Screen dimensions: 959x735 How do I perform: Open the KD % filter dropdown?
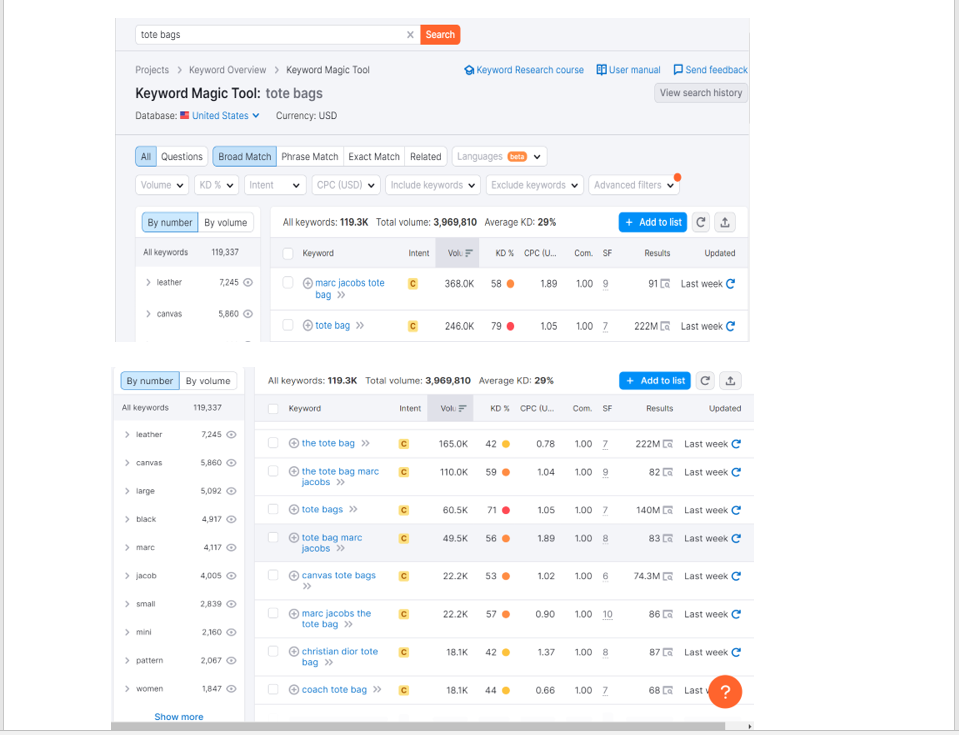click(217, 185)
